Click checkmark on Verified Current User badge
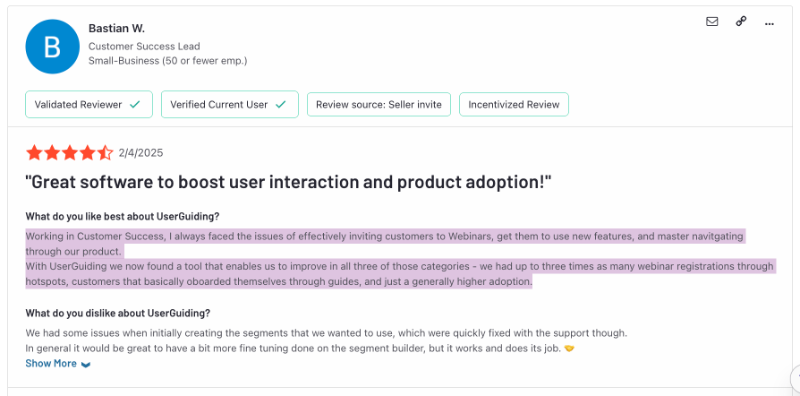The width and height of the screenshot is (800, 396). pyautogui.click(x=281, y=105)
